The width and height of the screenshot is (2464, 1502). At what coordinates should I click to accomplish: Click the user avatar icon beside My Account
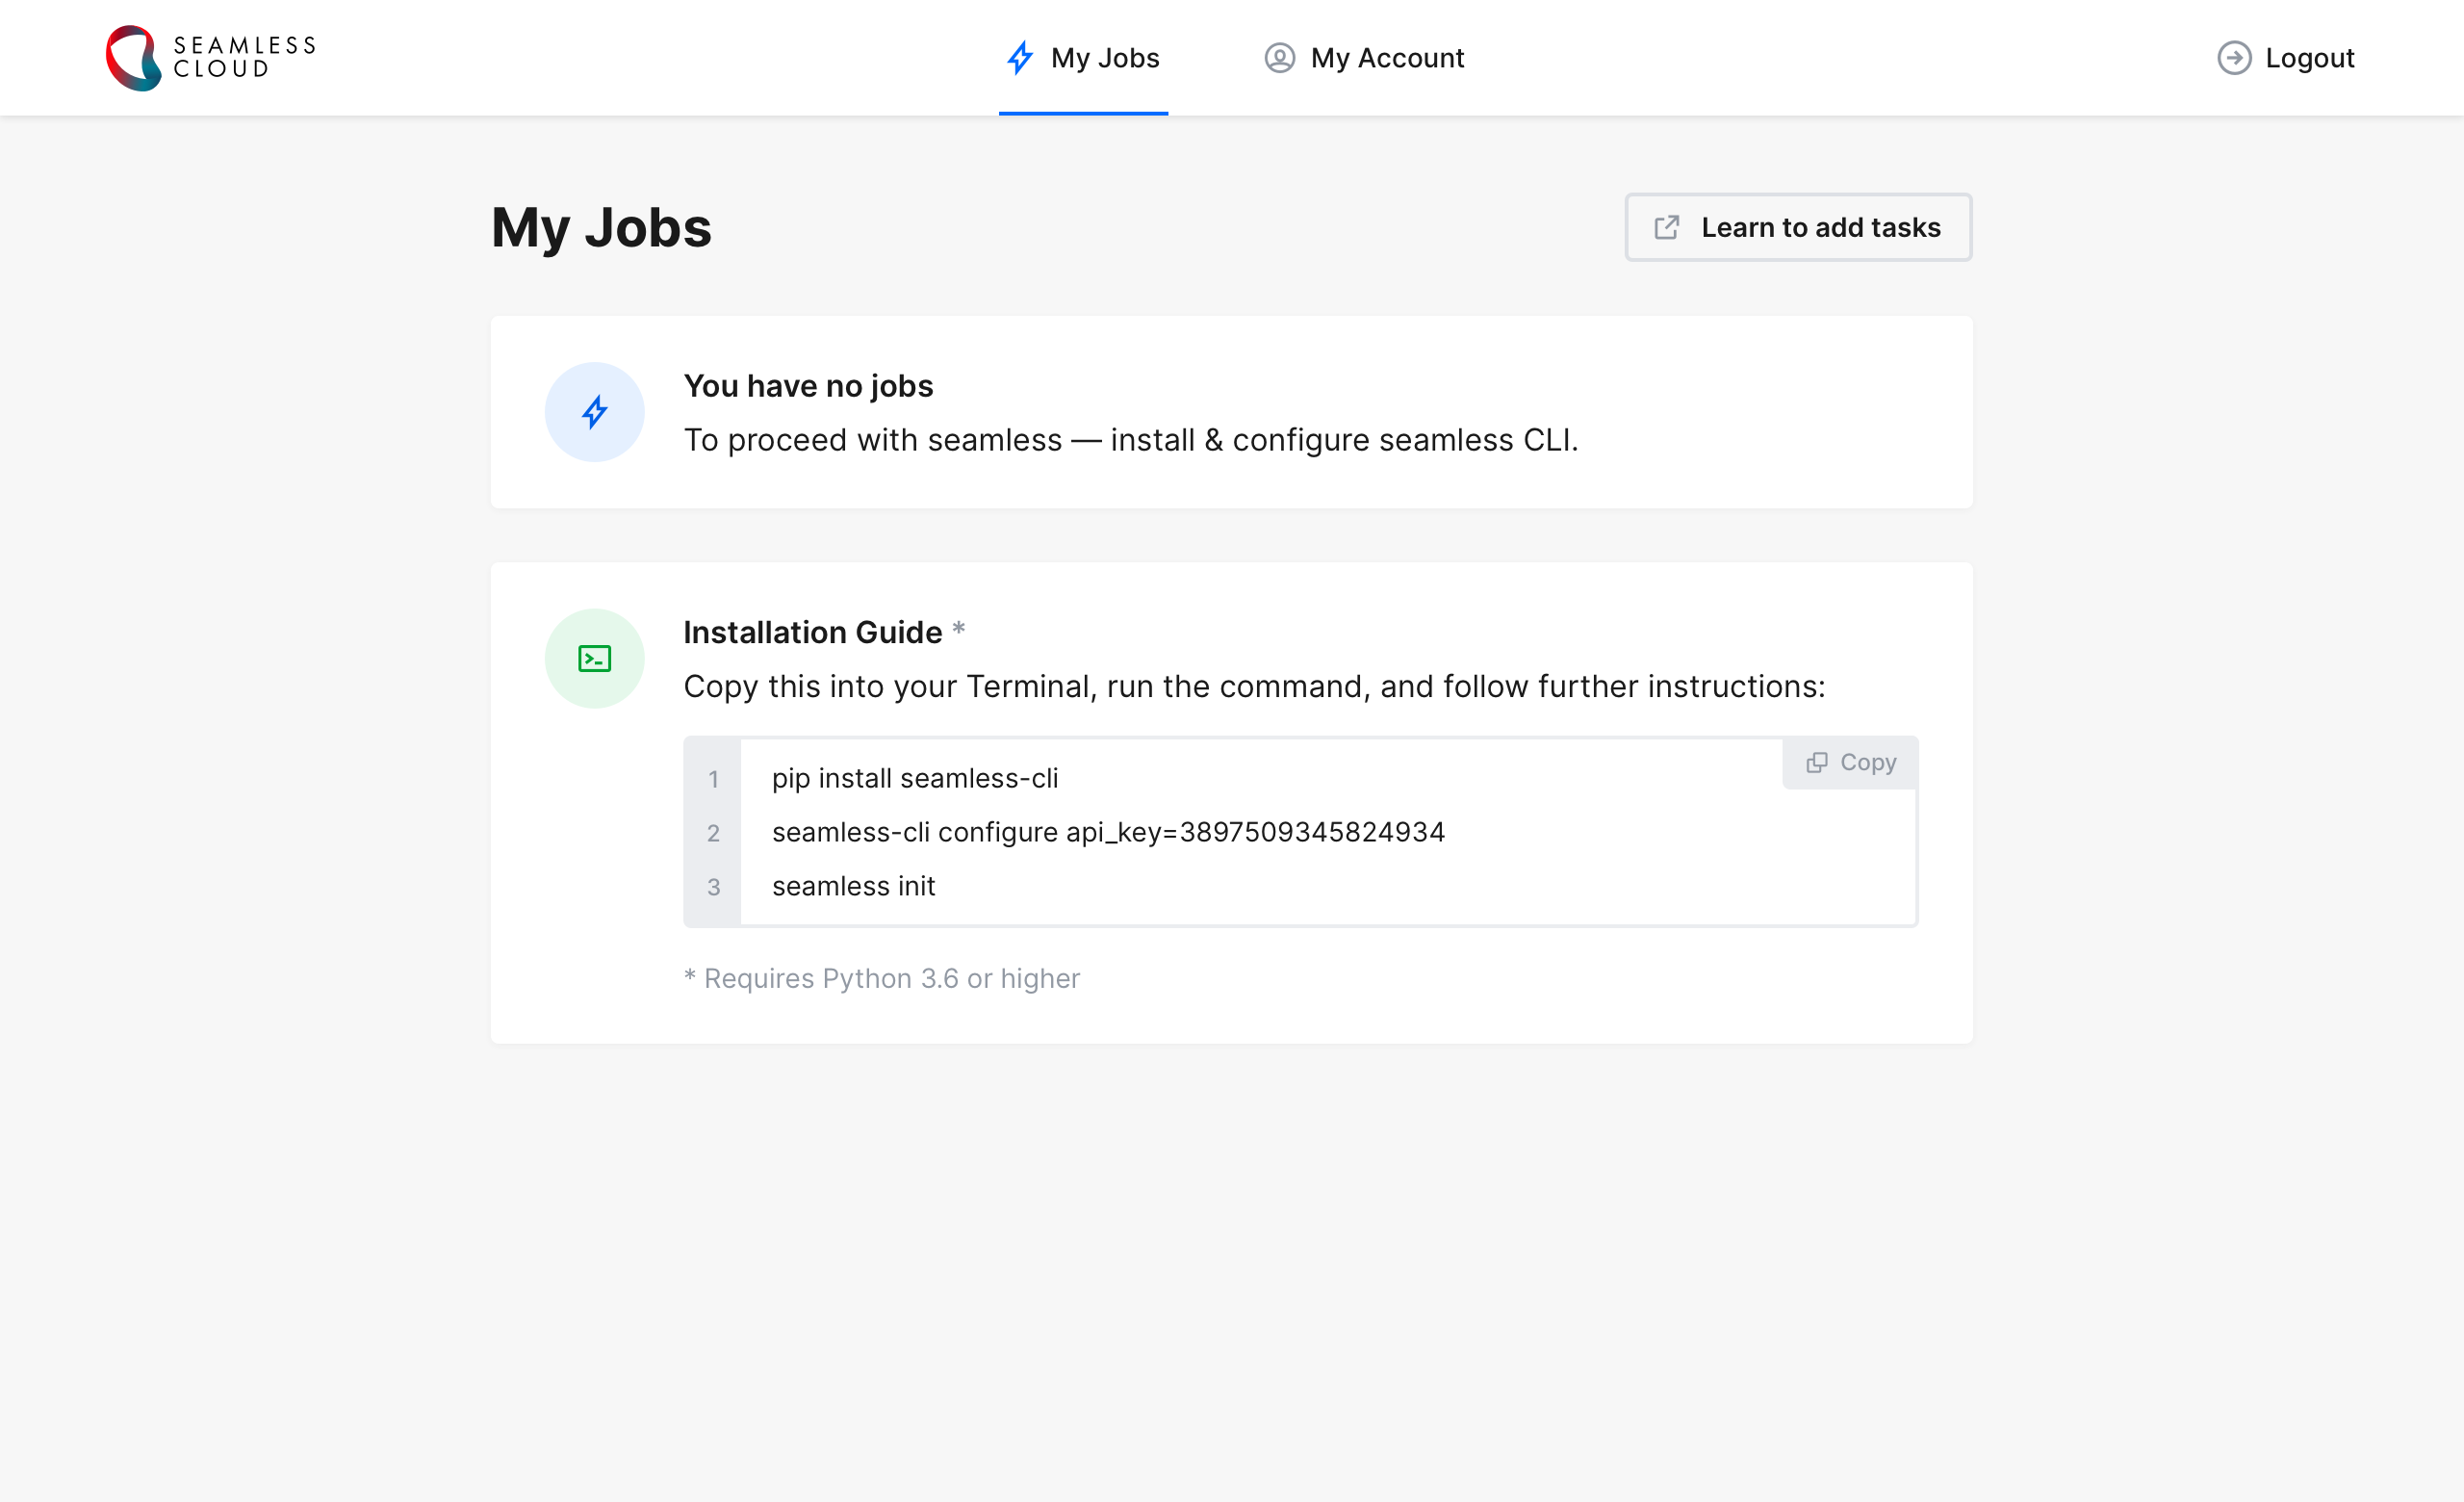[x=1279, y=58]
